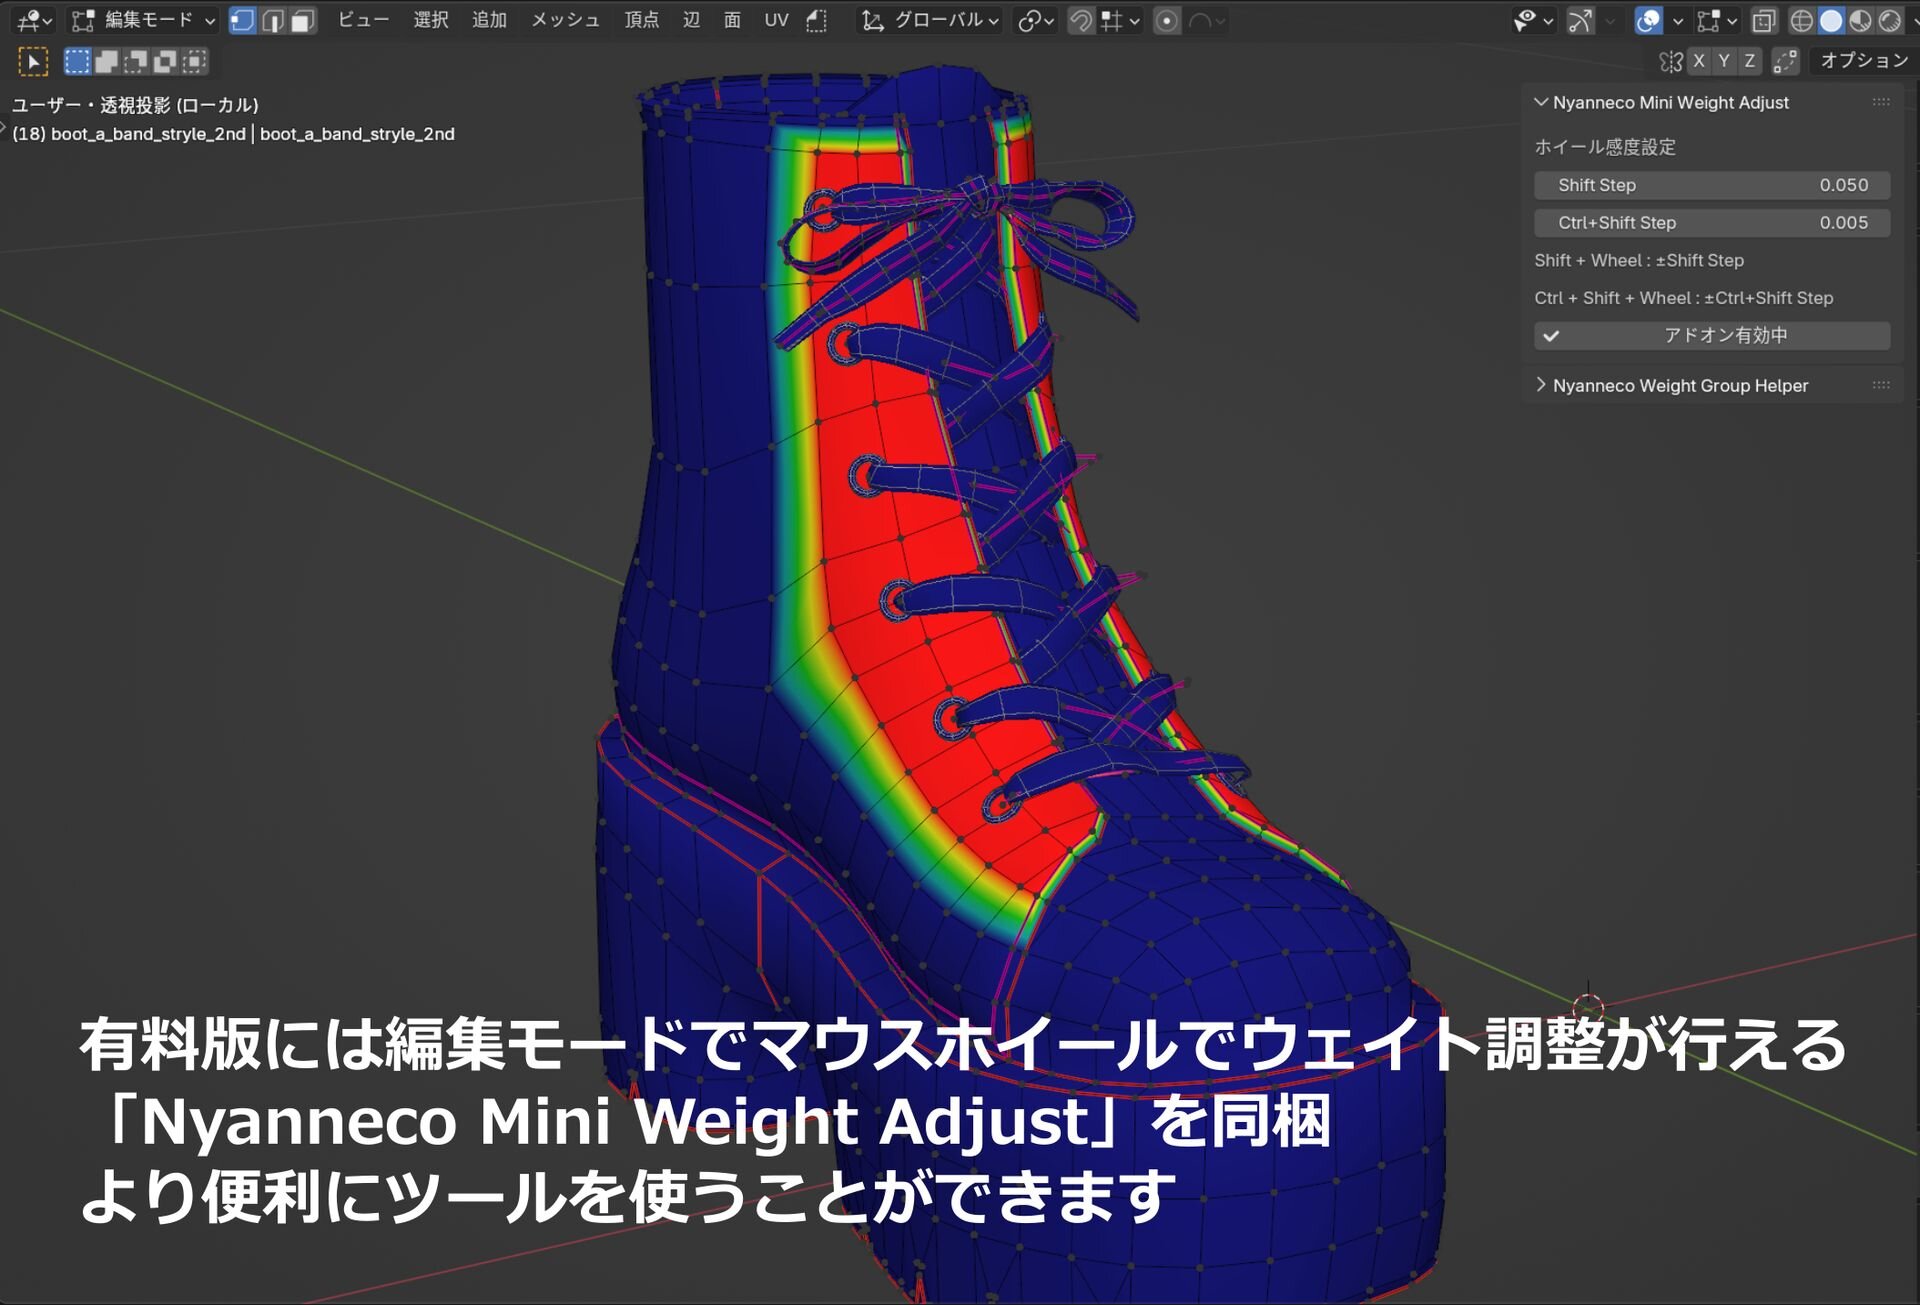
Task: Toggle viewport overlays display
Action: 1648,20
